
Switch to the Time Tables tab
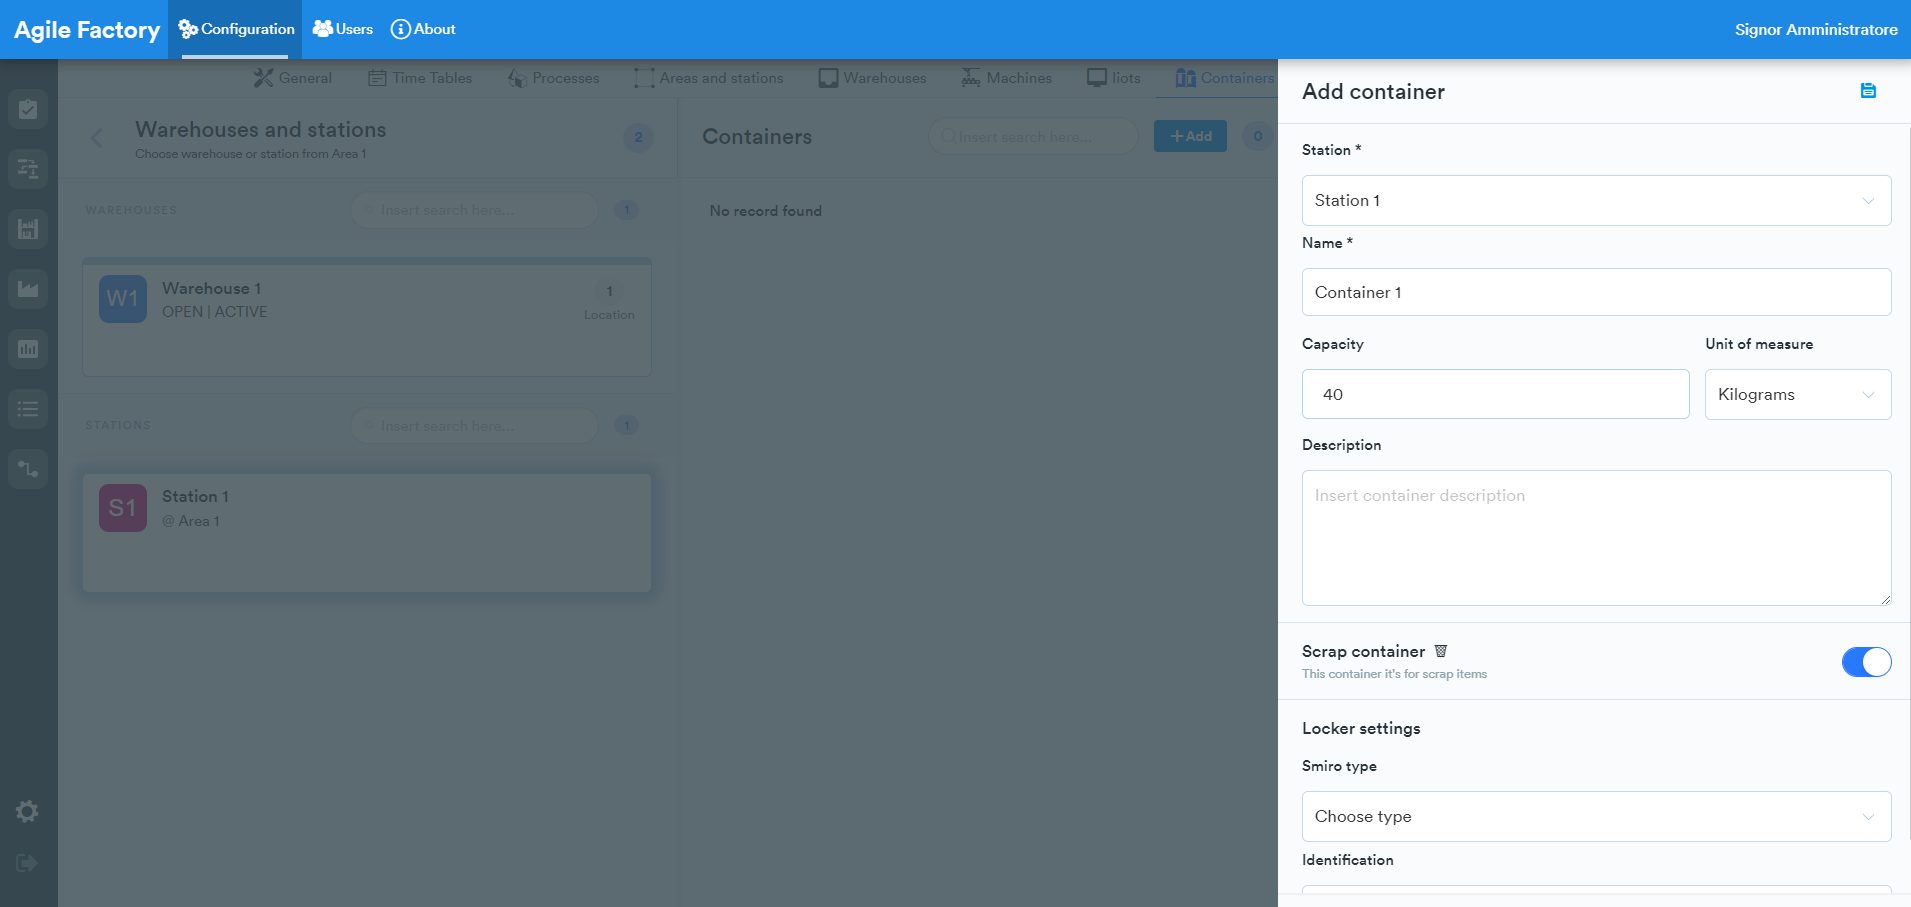420,78
